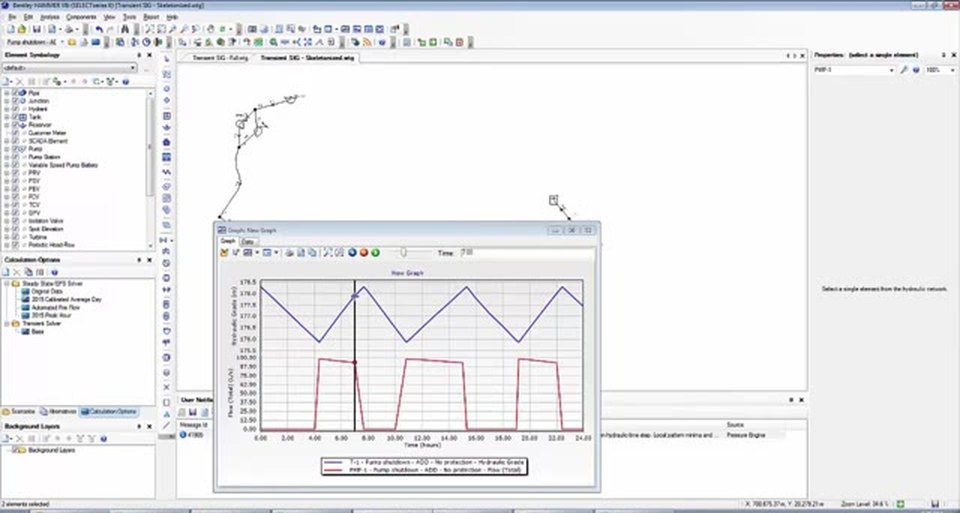Screen dimensions: 960x513
Task: Click the Time input field in graph
Action: pos(527,252)
